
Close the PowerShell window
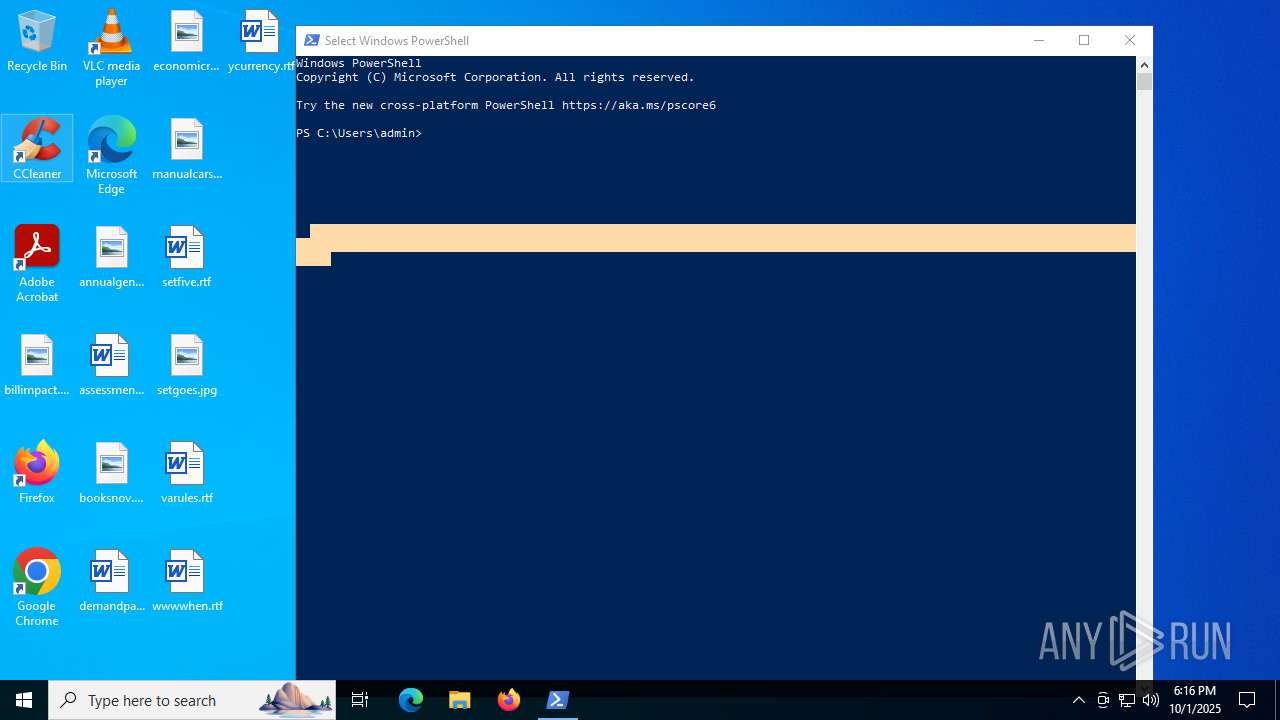(1130, 40)
